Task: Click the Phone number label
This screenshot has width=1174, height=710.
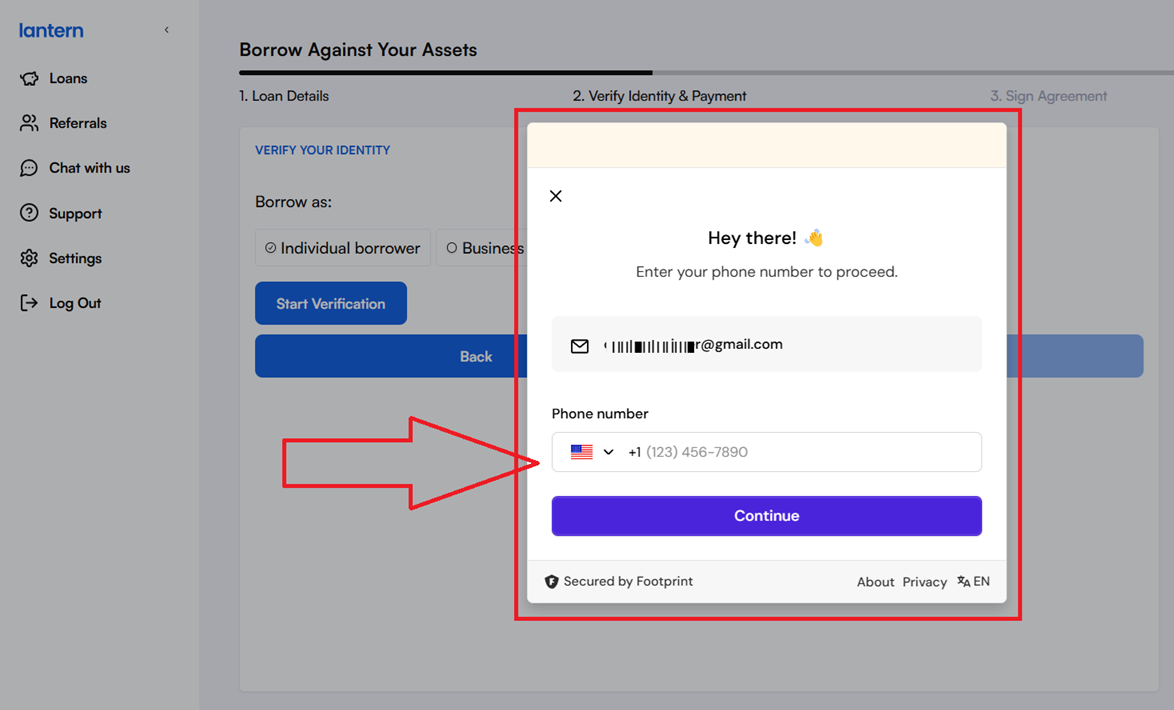Action: click(x=600, y=413)
